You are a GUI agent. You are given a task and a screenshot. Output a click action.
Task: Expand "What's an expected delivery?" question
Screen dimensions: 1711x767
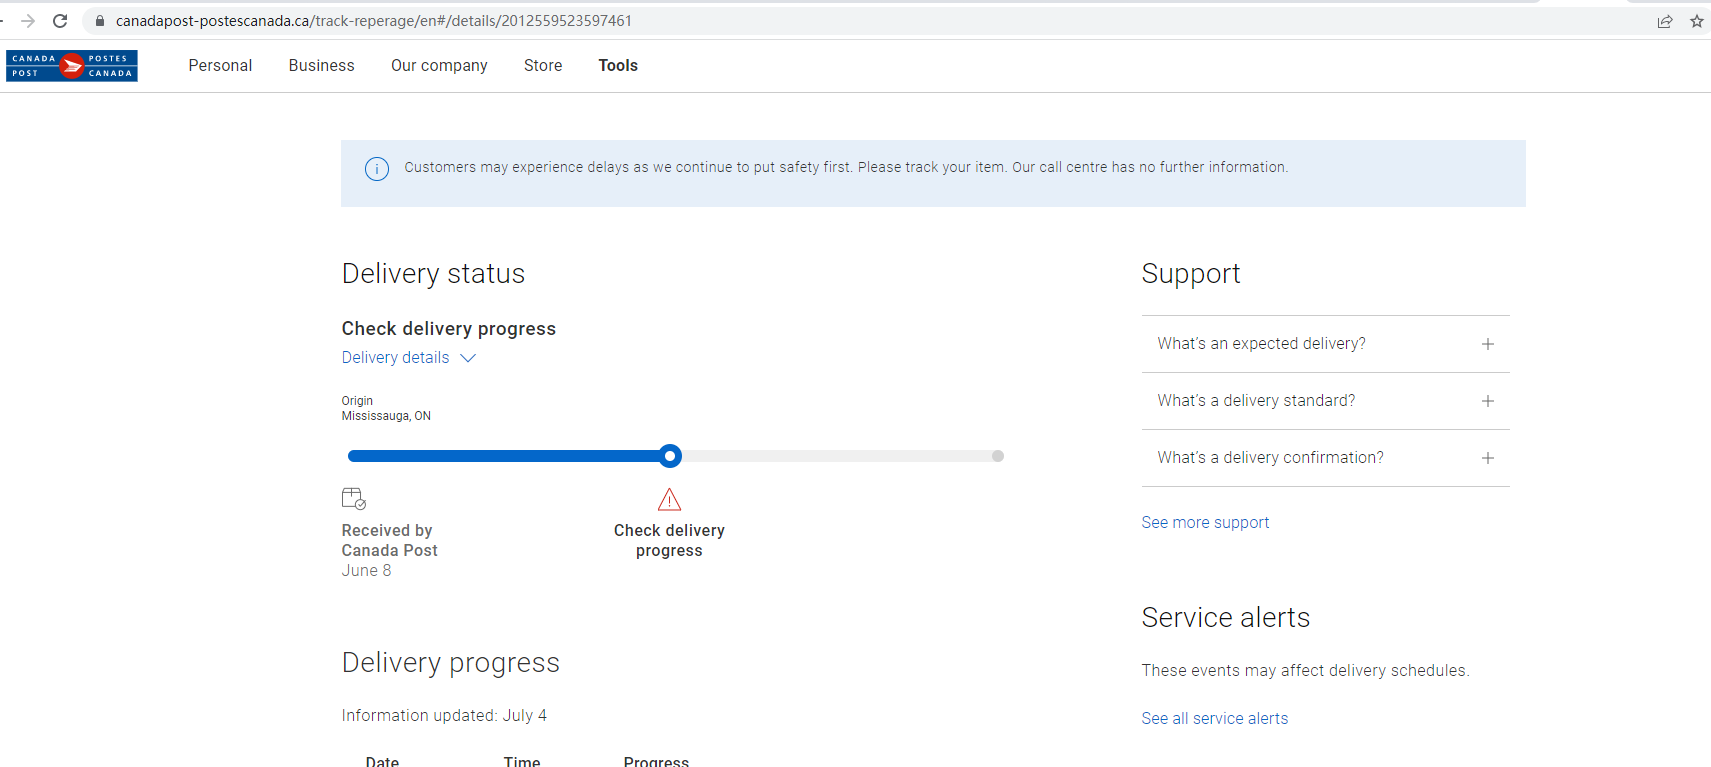[x=1487, y=344]
